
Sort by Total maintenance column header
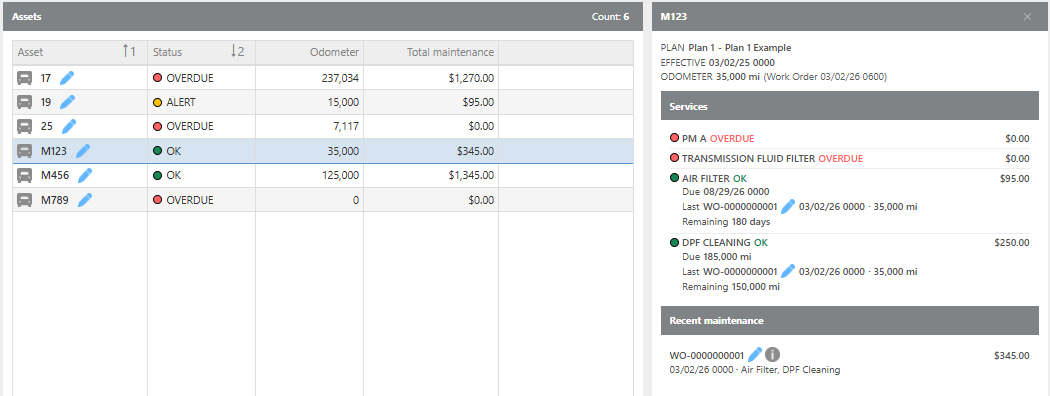(x=431, y=52)
